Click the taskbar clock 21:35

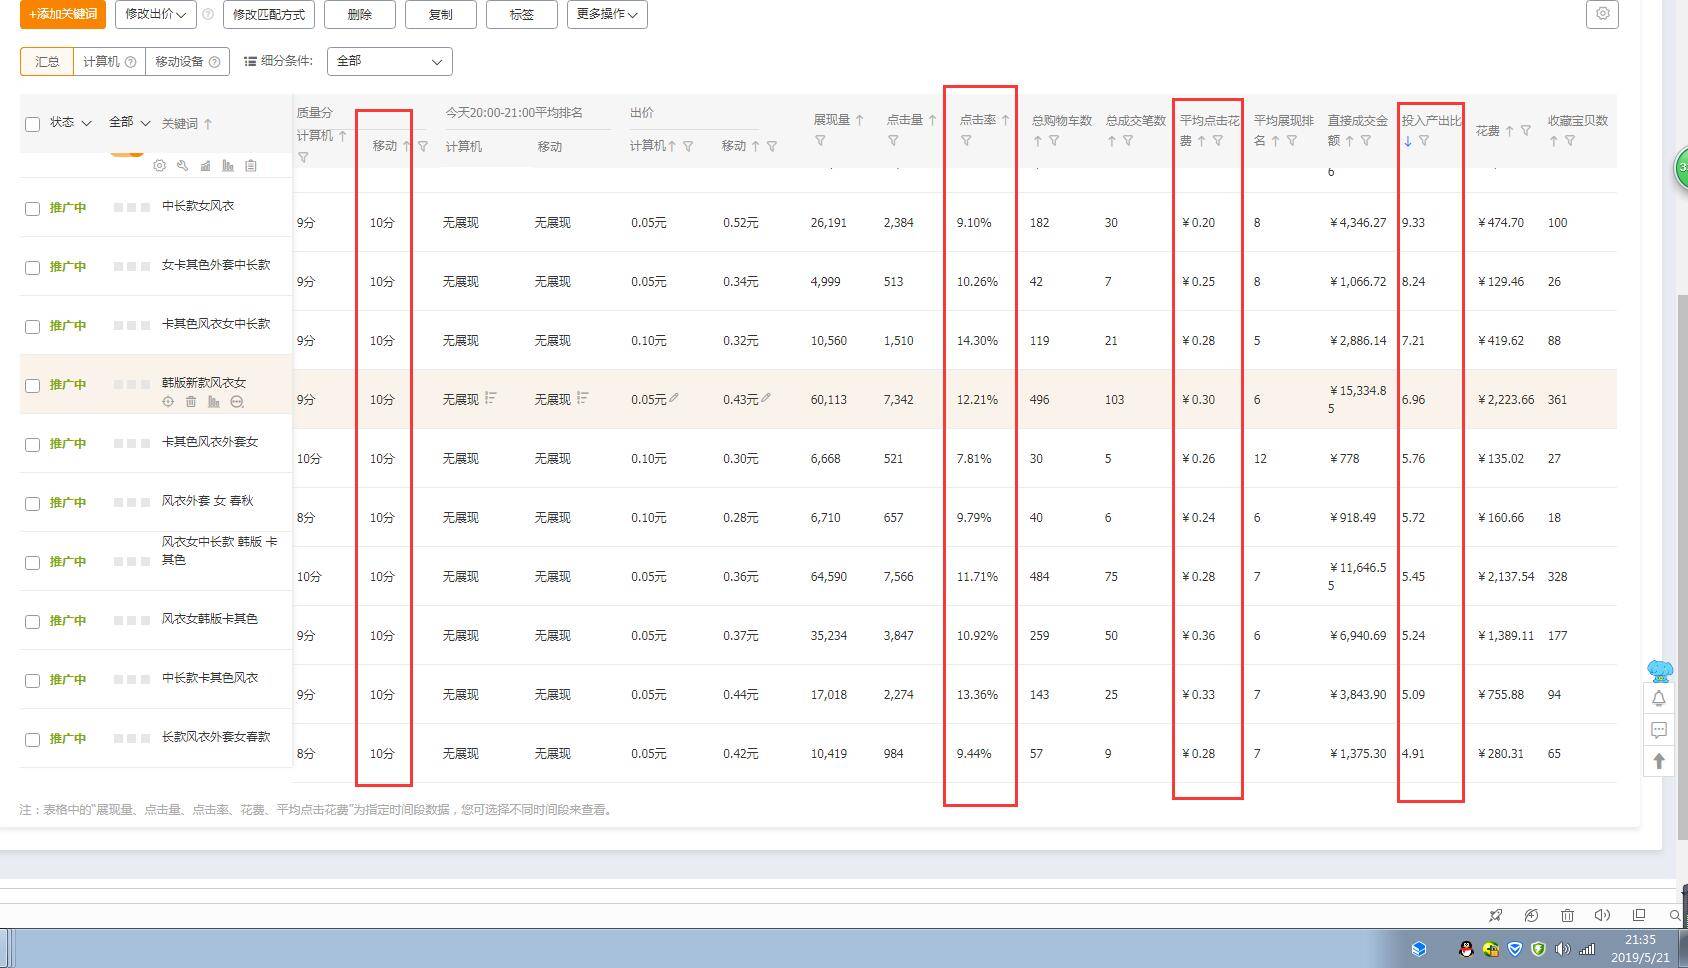tap(1640, 939)
